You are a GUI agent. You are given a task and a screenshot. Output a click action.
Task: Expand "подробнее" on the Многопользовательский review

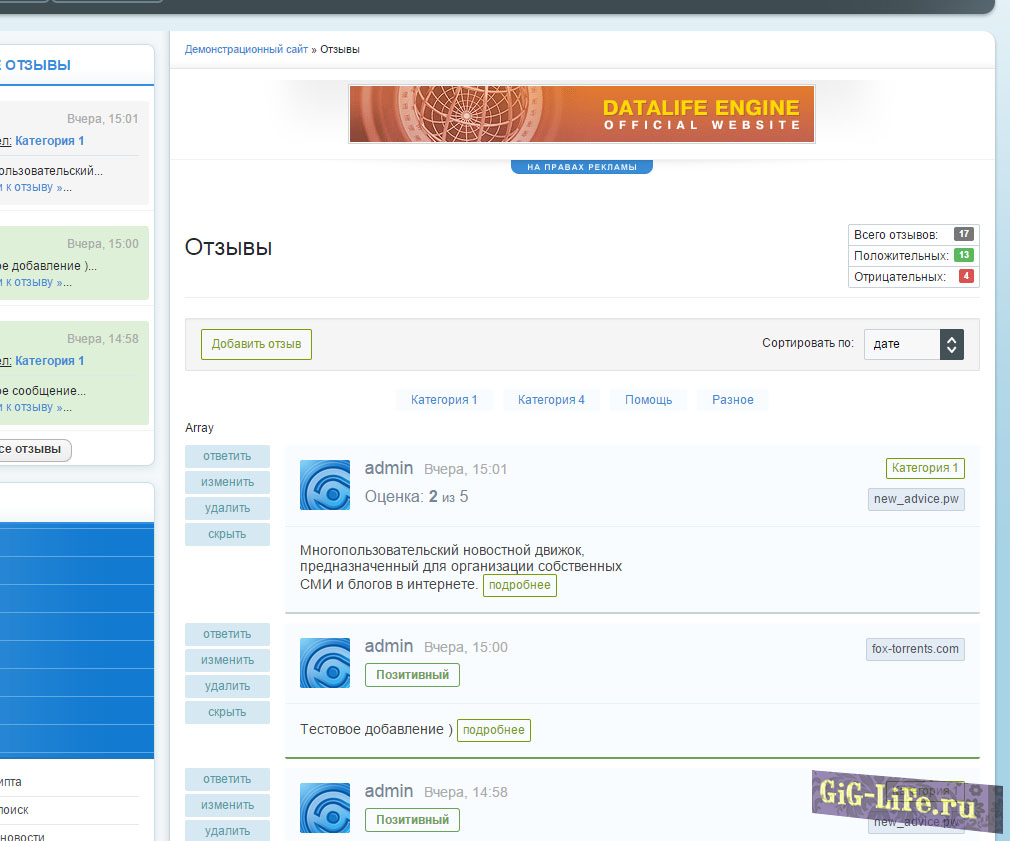(x=519, y=585)
